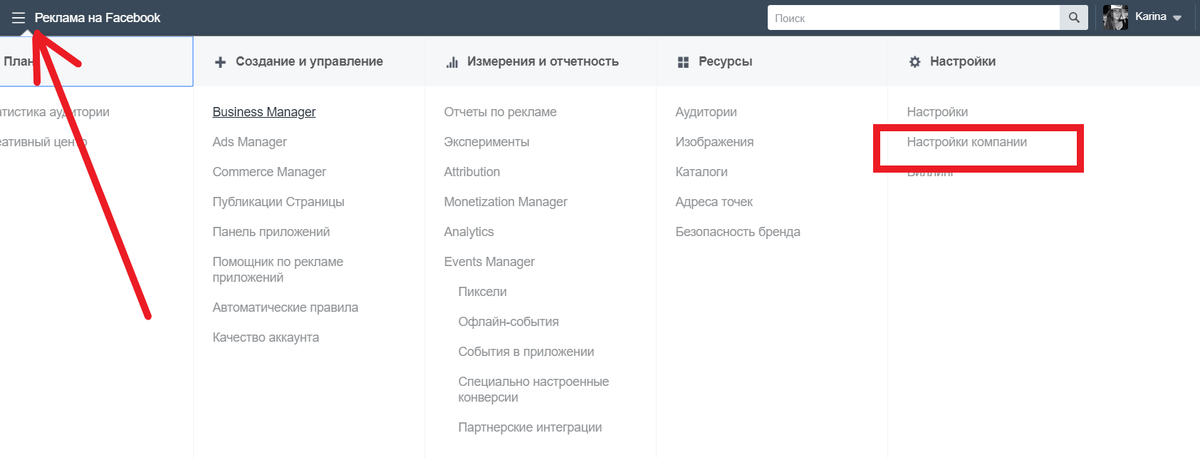Screen dimensions: 1200x458
Task: Click the grid icon beside Ресурсы
Action: [683, 62]
